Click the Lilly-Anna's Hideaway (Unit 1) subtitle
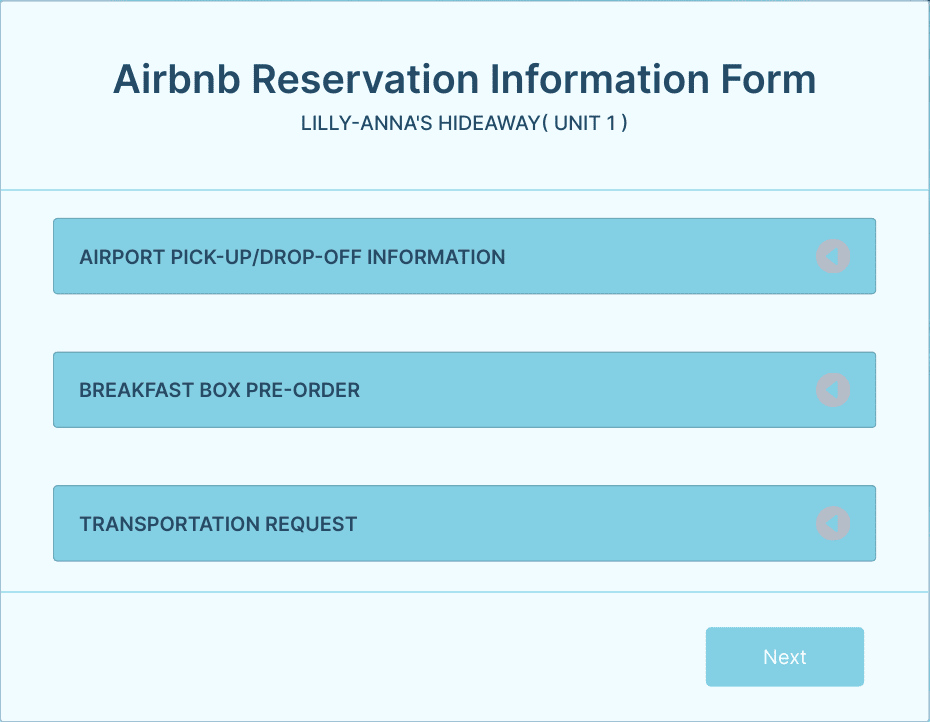Screen dimensions: 930x722 [x=464, y=123]
